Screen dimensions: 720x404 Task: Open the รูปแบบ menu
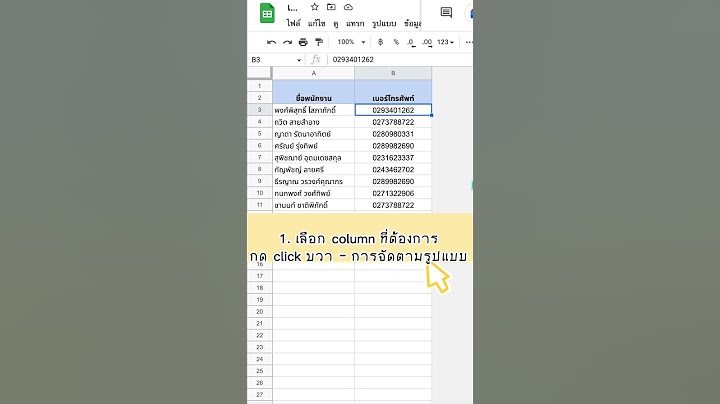[x=384, y=23]
